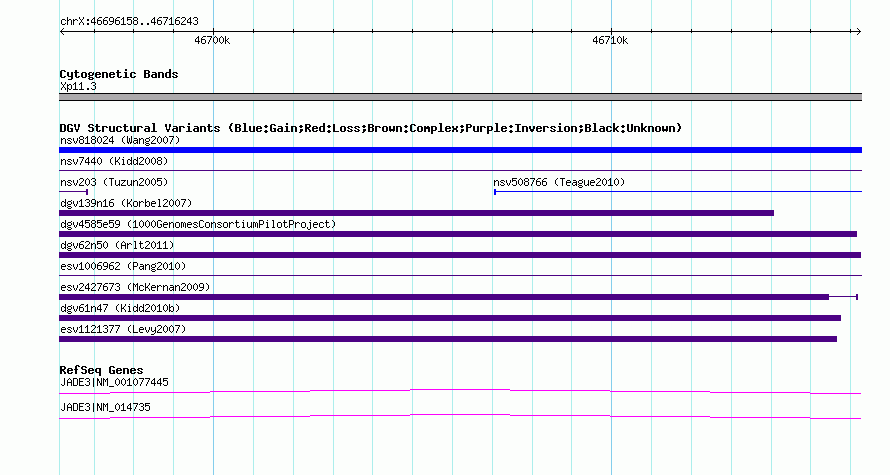Click the thin nsv7440 variant line
The width and height of the screenshot is (890, 475).
coord(460,171)
